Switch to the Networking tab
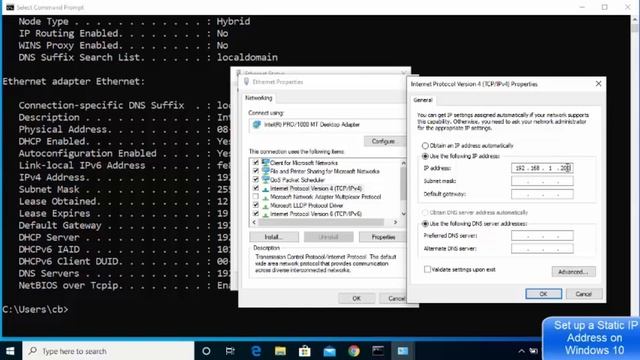Screen dimensions: 640x360 [258, 98]
